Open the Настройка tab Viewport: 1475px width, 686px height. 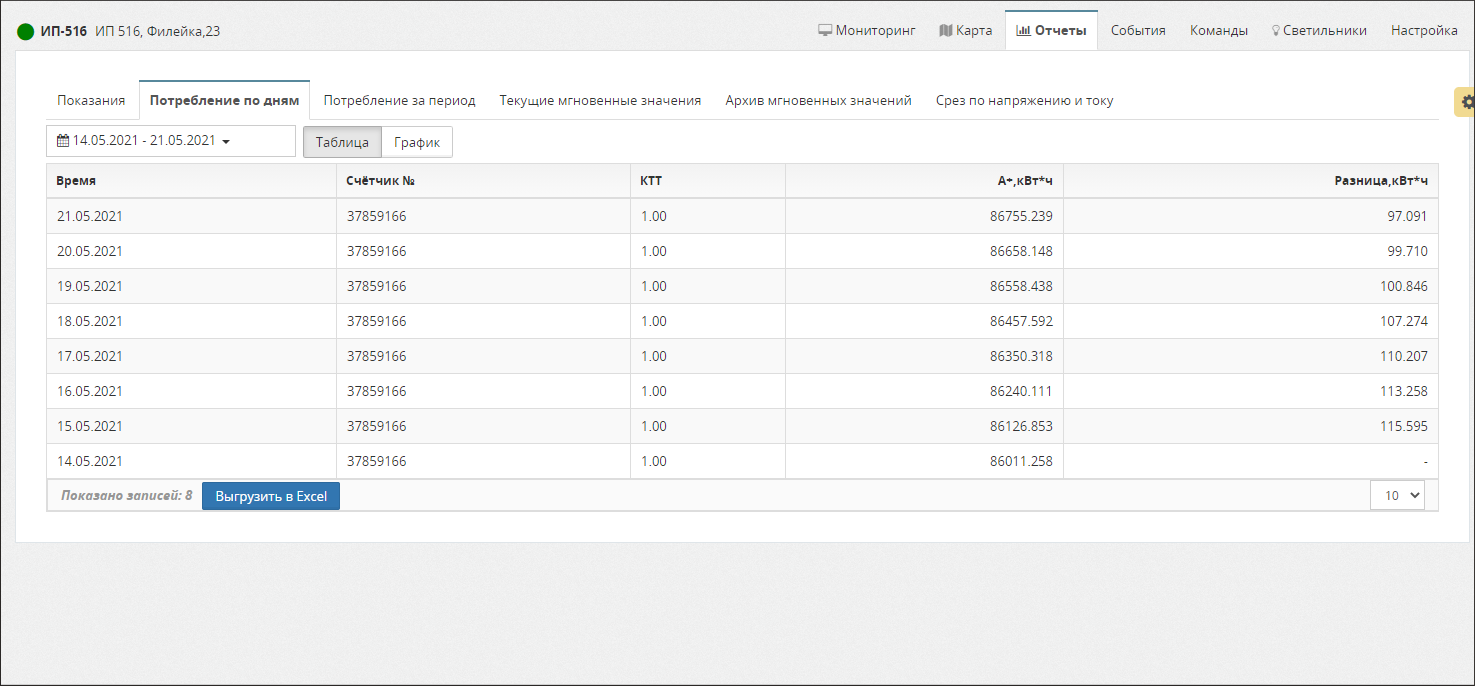[x=1423, y=30]
